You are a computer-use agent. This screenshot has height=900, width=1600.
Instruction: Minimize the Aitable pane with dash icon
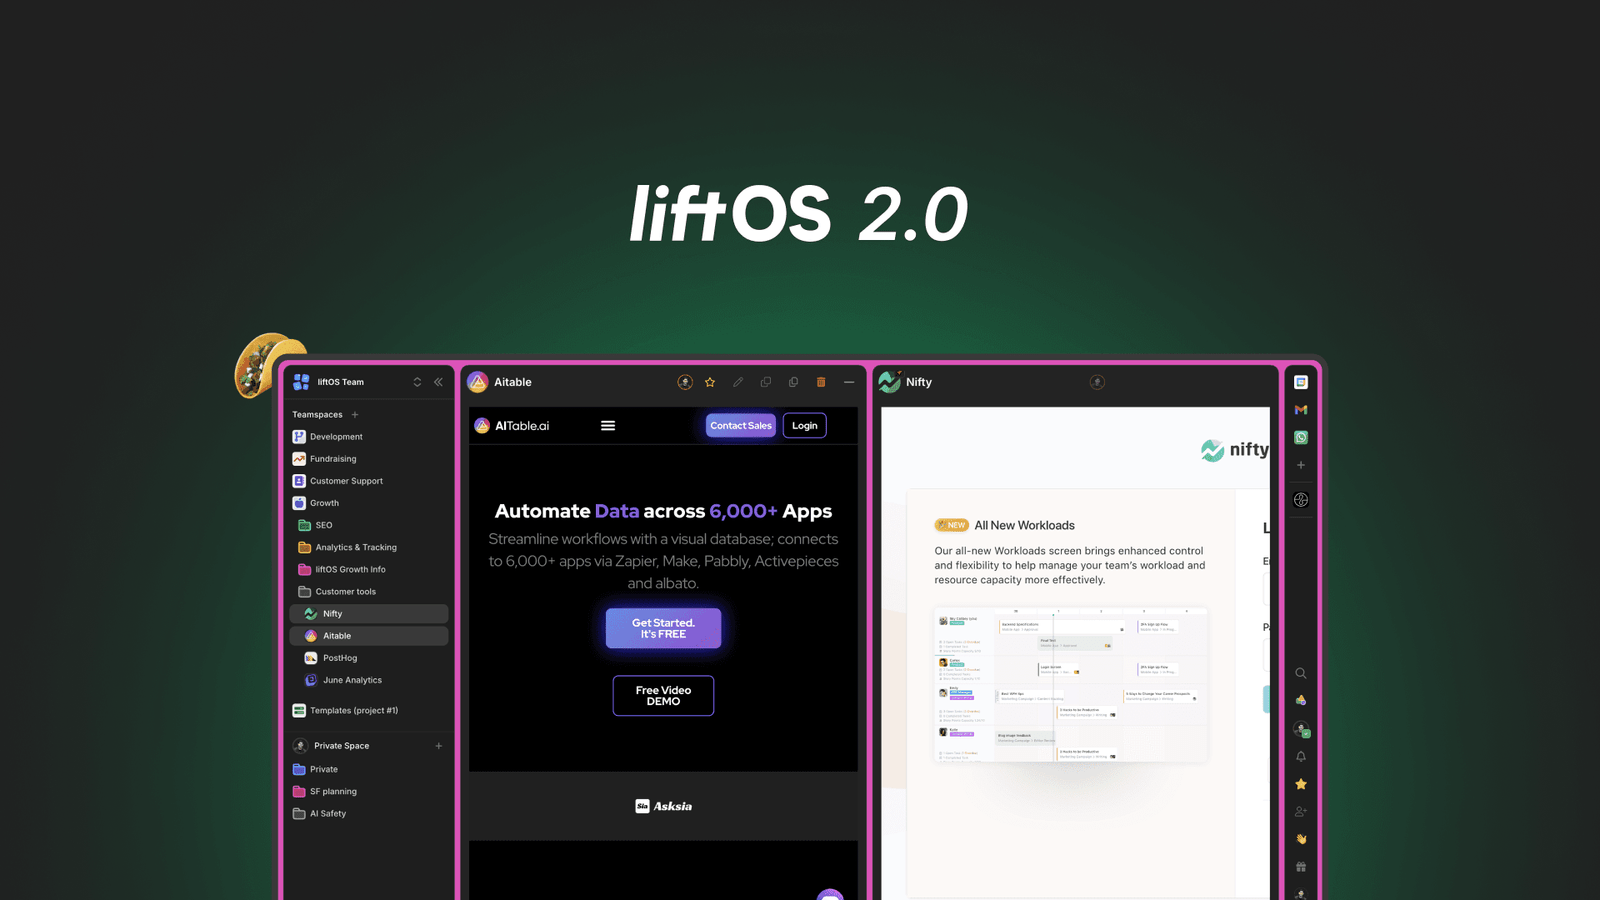[x=849, y=382]
